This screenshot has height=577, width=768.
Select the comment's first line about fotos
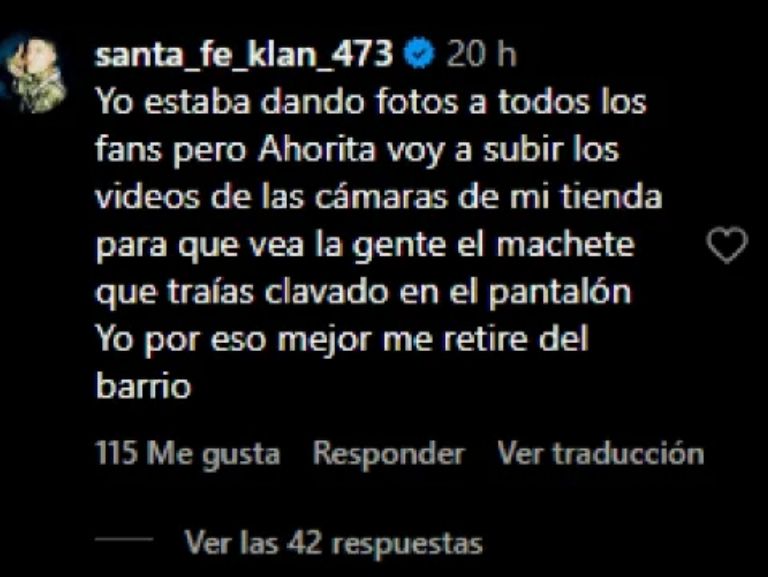371,102
